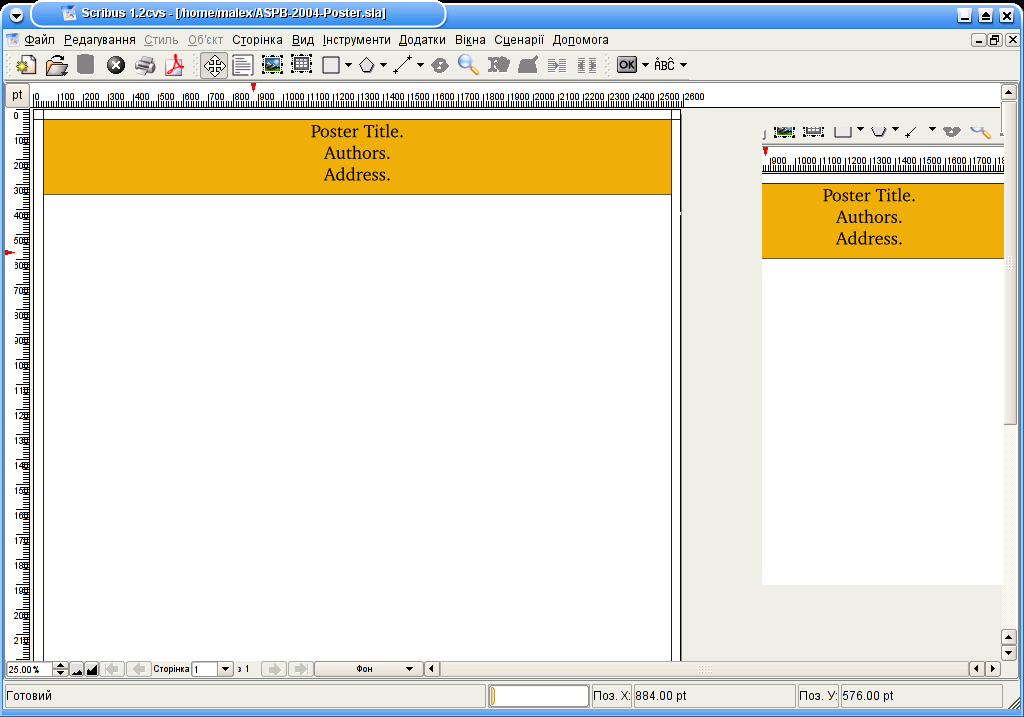Click the Print document icon
Viewport: 1024px width, 717px height.
(145, 65)
